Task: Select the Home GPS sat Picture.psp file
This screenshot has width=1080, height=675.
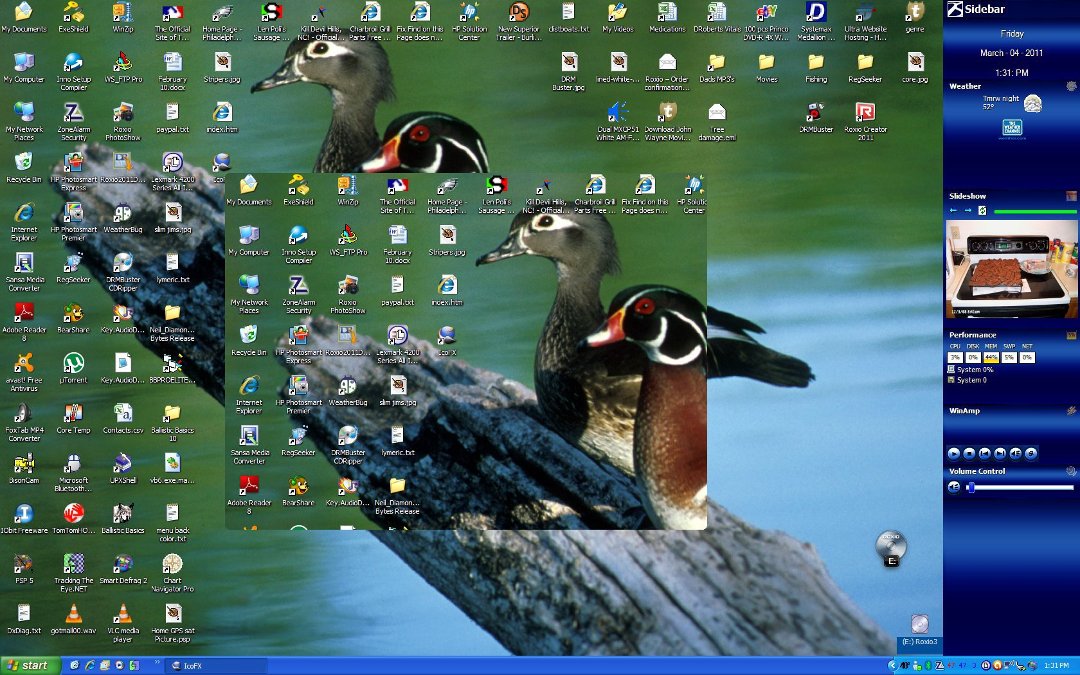Action: click(x=172, y=614)
